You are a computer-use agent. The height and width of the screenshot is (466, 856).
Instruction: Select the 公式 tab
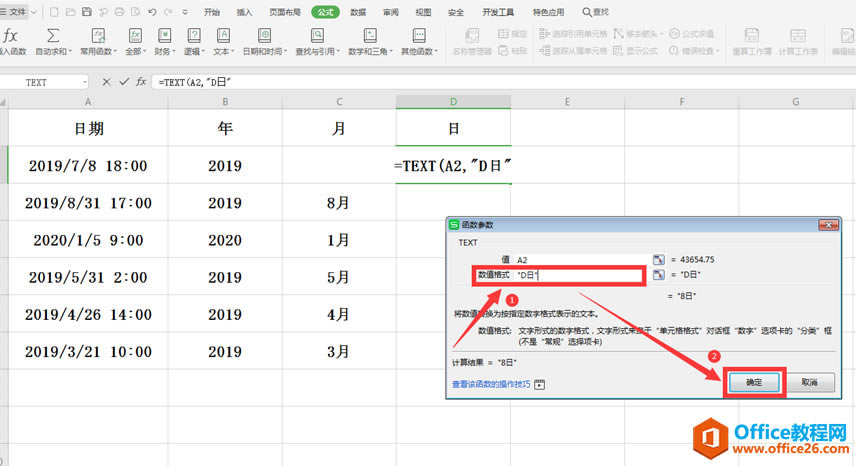325,12
